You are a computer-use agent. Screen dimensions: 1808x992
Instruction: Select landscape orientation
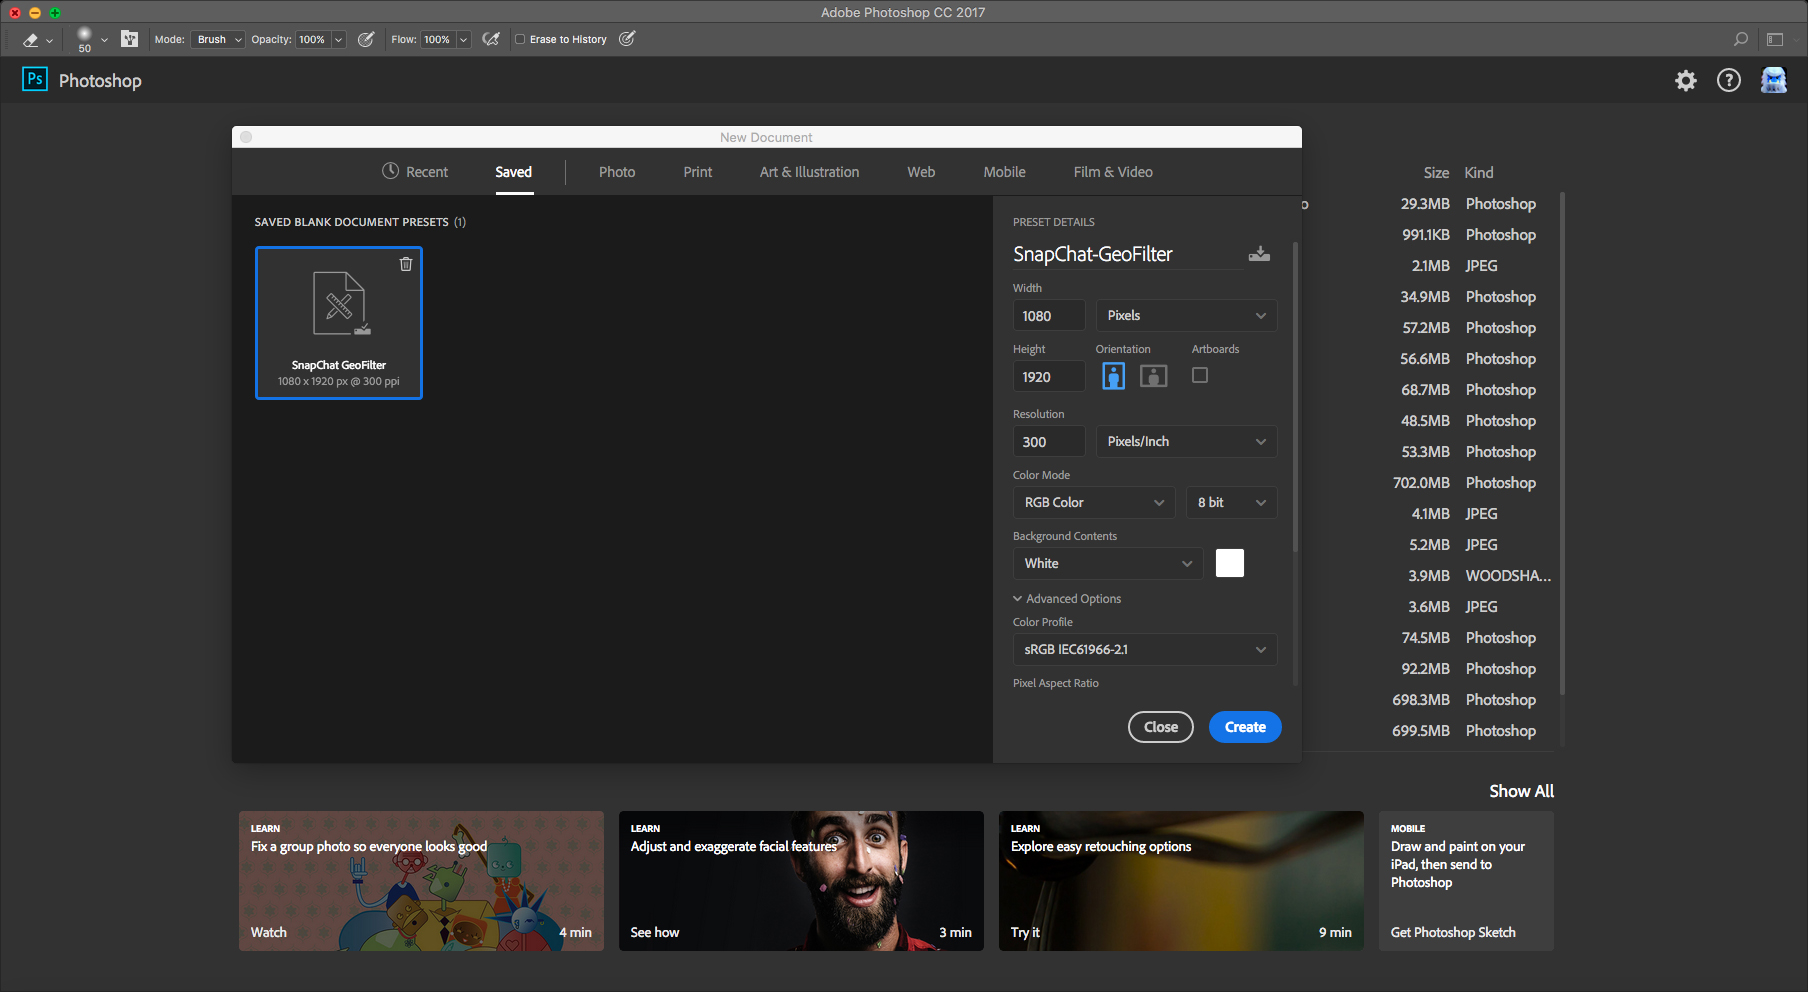point(1154,376)
